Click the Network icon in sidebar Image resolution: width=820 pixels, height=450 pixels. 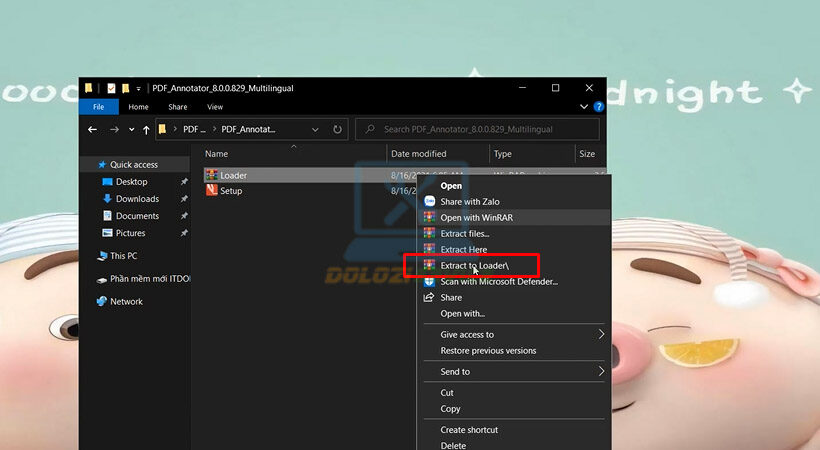tap(102, 301)
